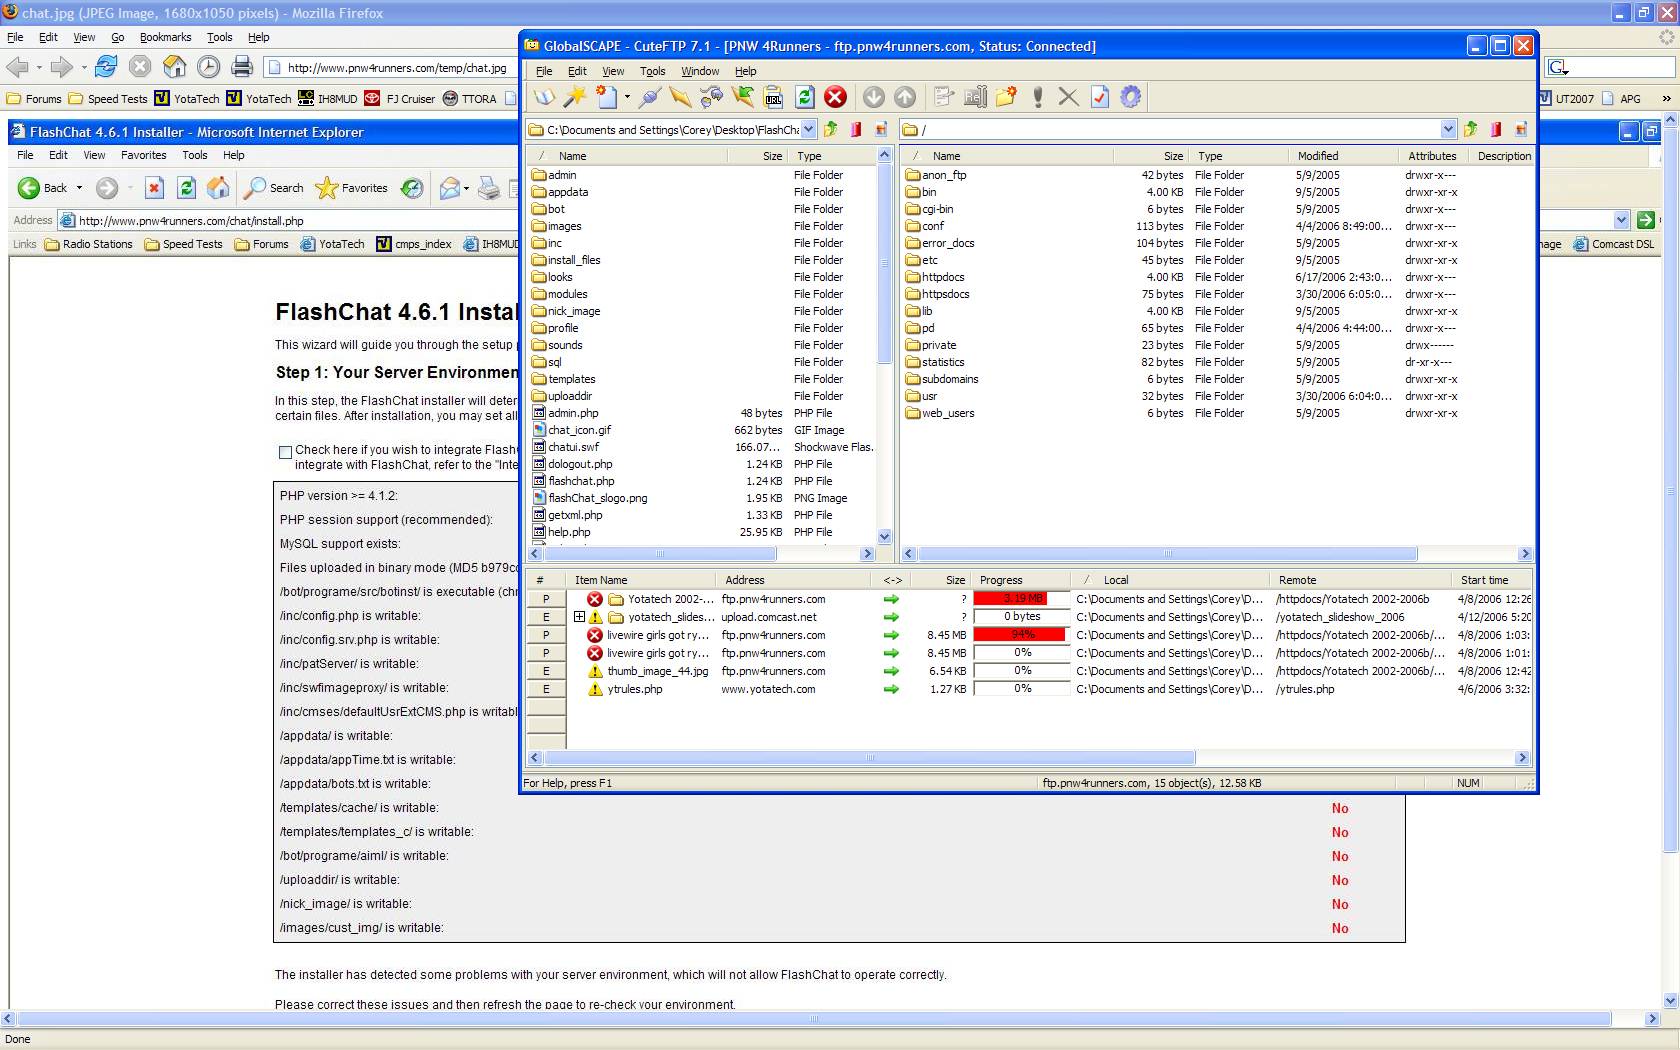Open Firefox Go menu
Image resolution: width=1680 pixels, height=1050 pixels.
118,37
